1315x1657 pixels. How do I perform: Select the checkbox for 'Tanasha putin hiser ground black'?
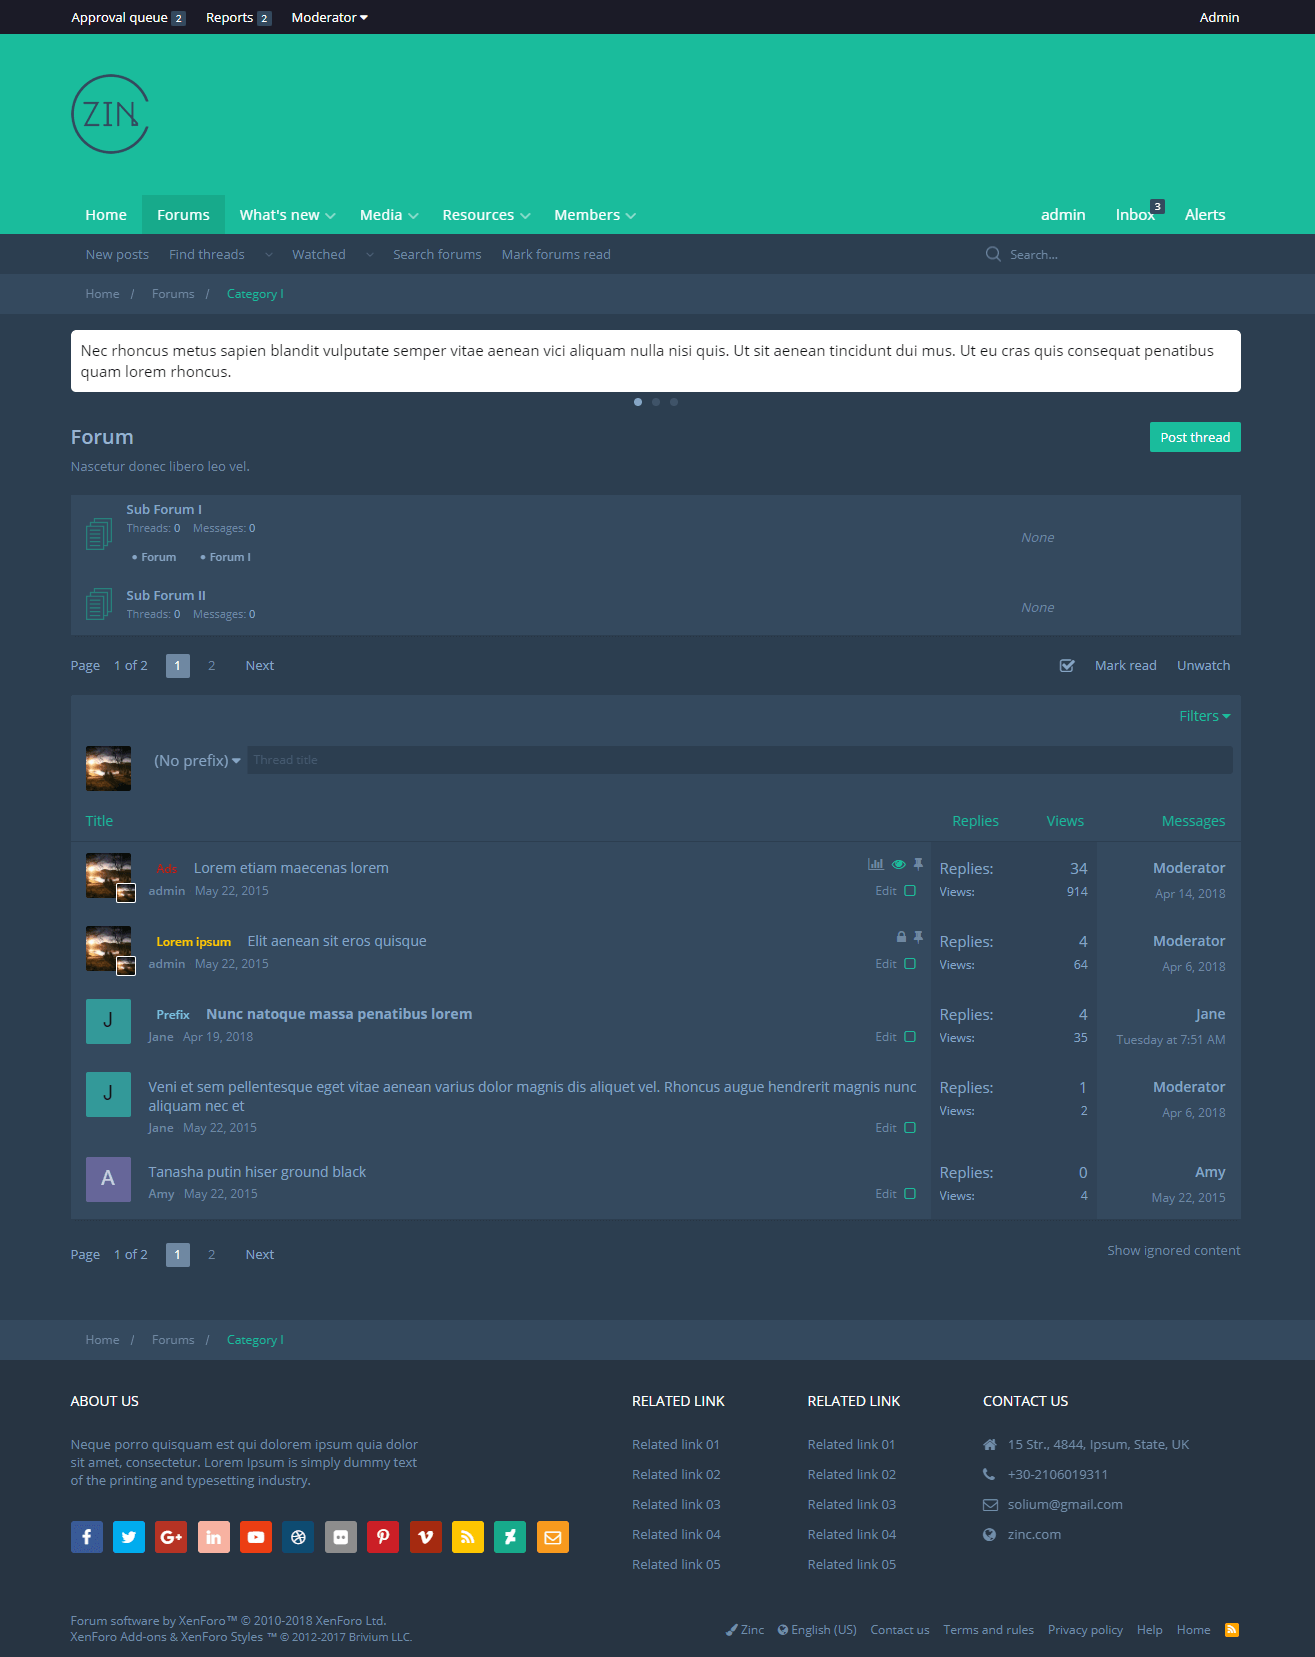910,1194
